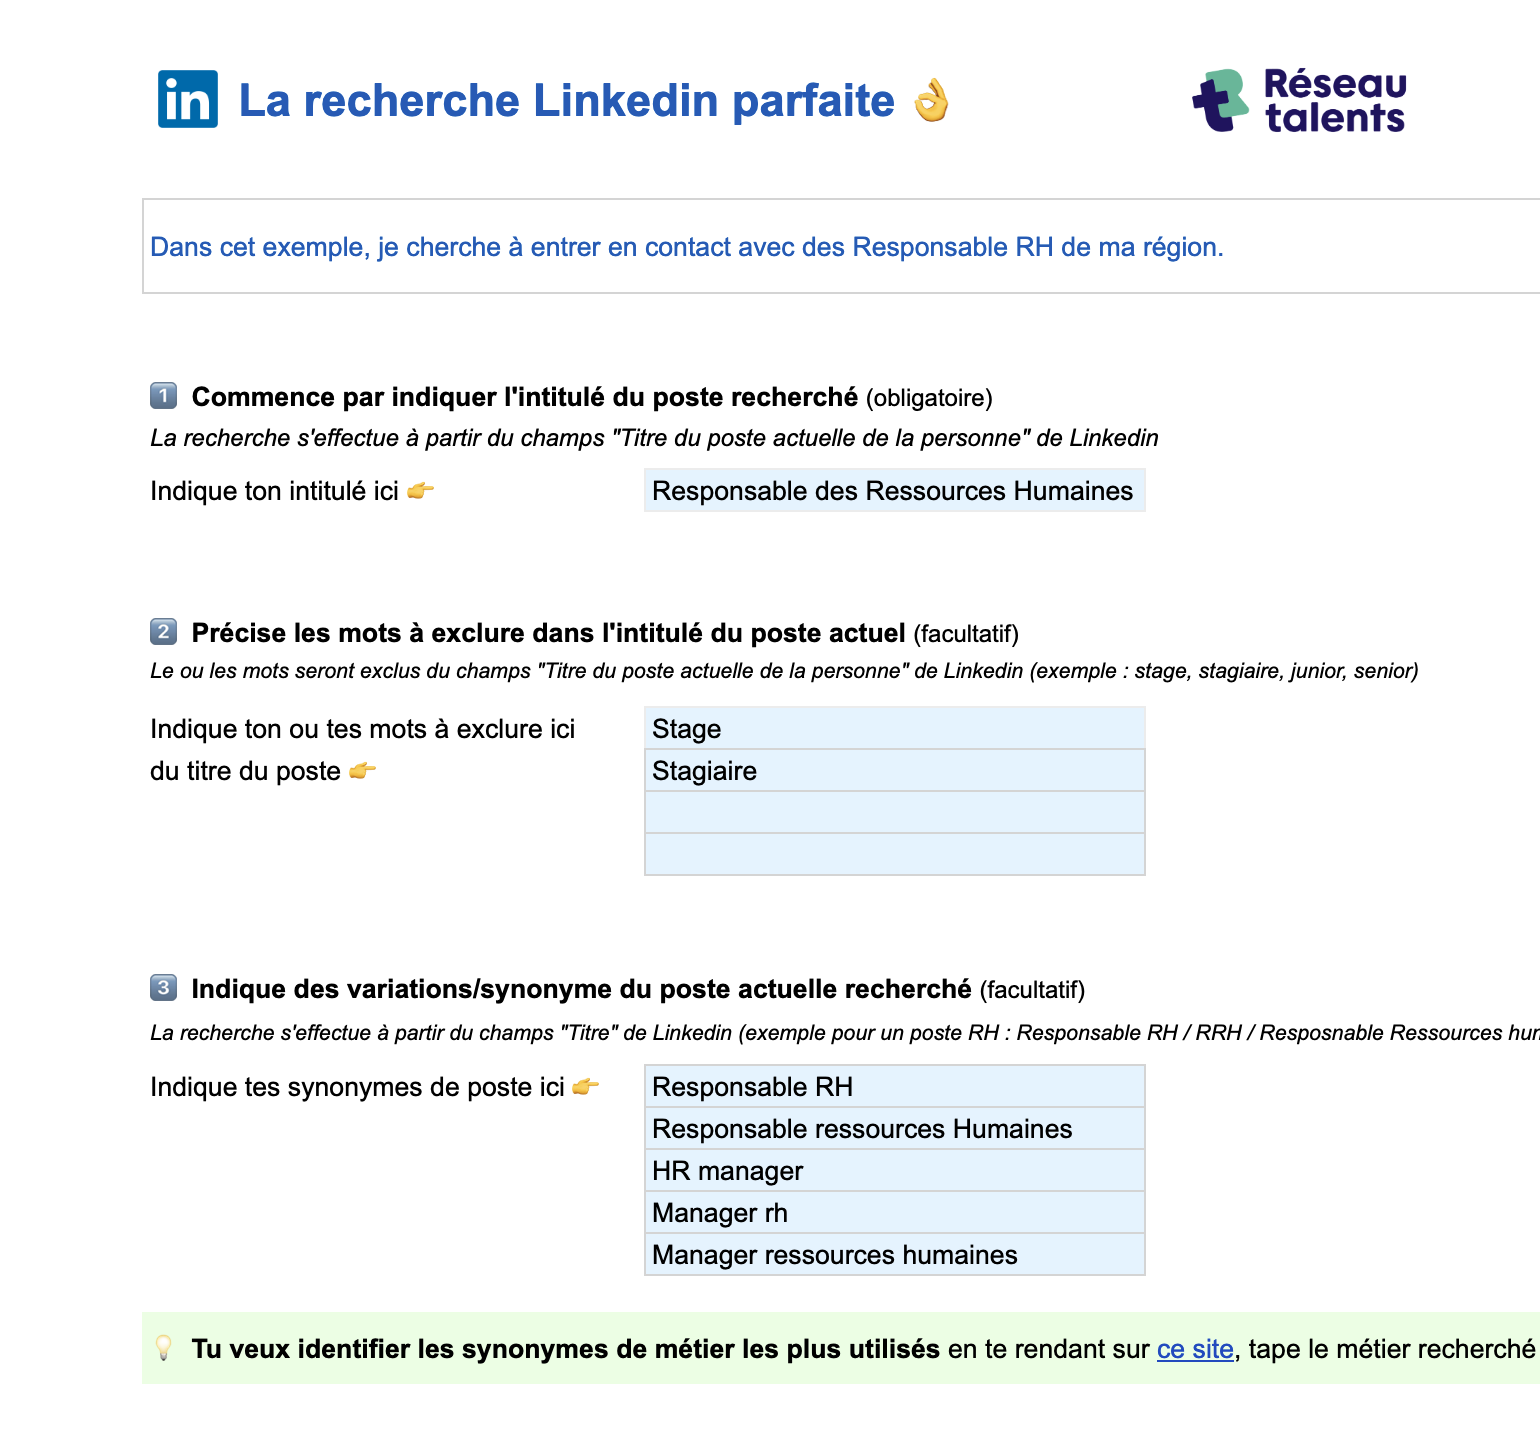This screenshot has height=1446, width=1540.
Task: Select the 'Stagiaire' exclusion cell
Action: click(894, 771)
